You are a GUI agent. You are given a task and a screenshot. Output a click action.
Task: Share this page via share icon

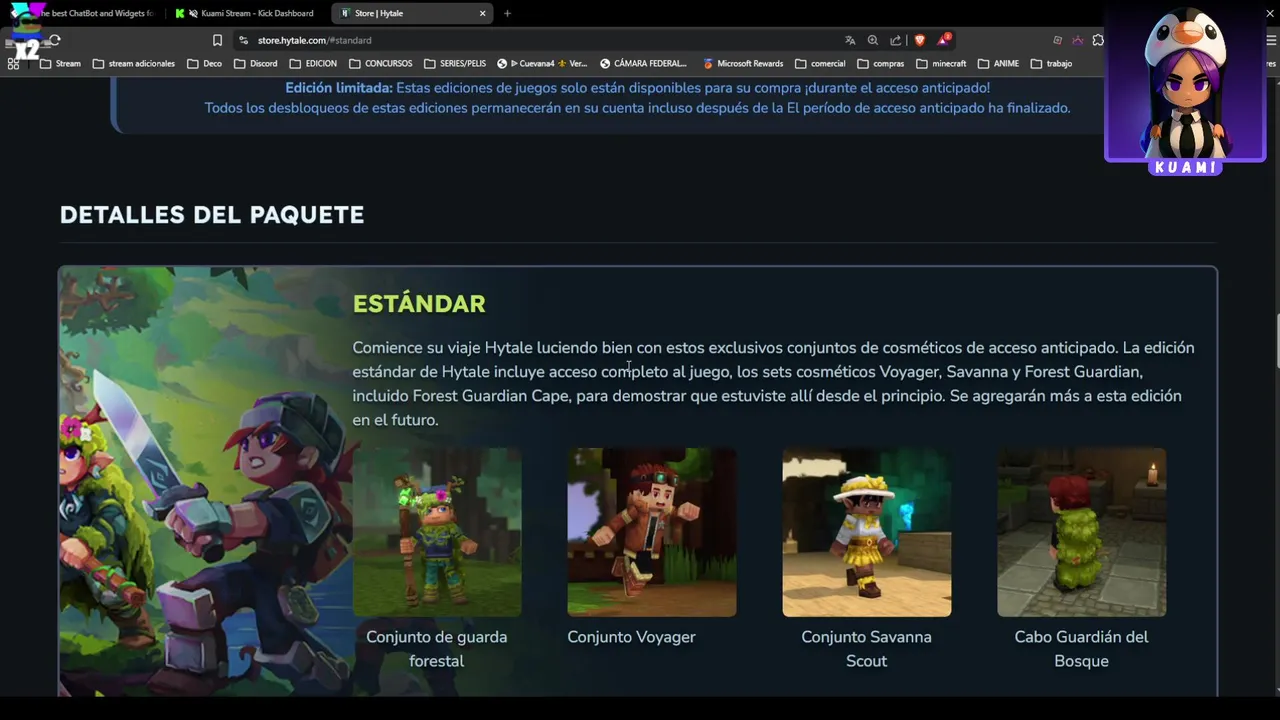click(x=896, y=40)
